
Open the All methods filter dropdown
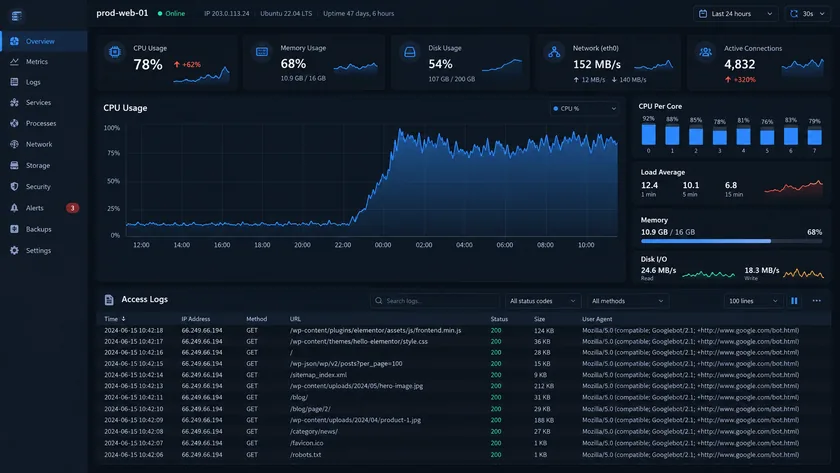pos(627,301)
